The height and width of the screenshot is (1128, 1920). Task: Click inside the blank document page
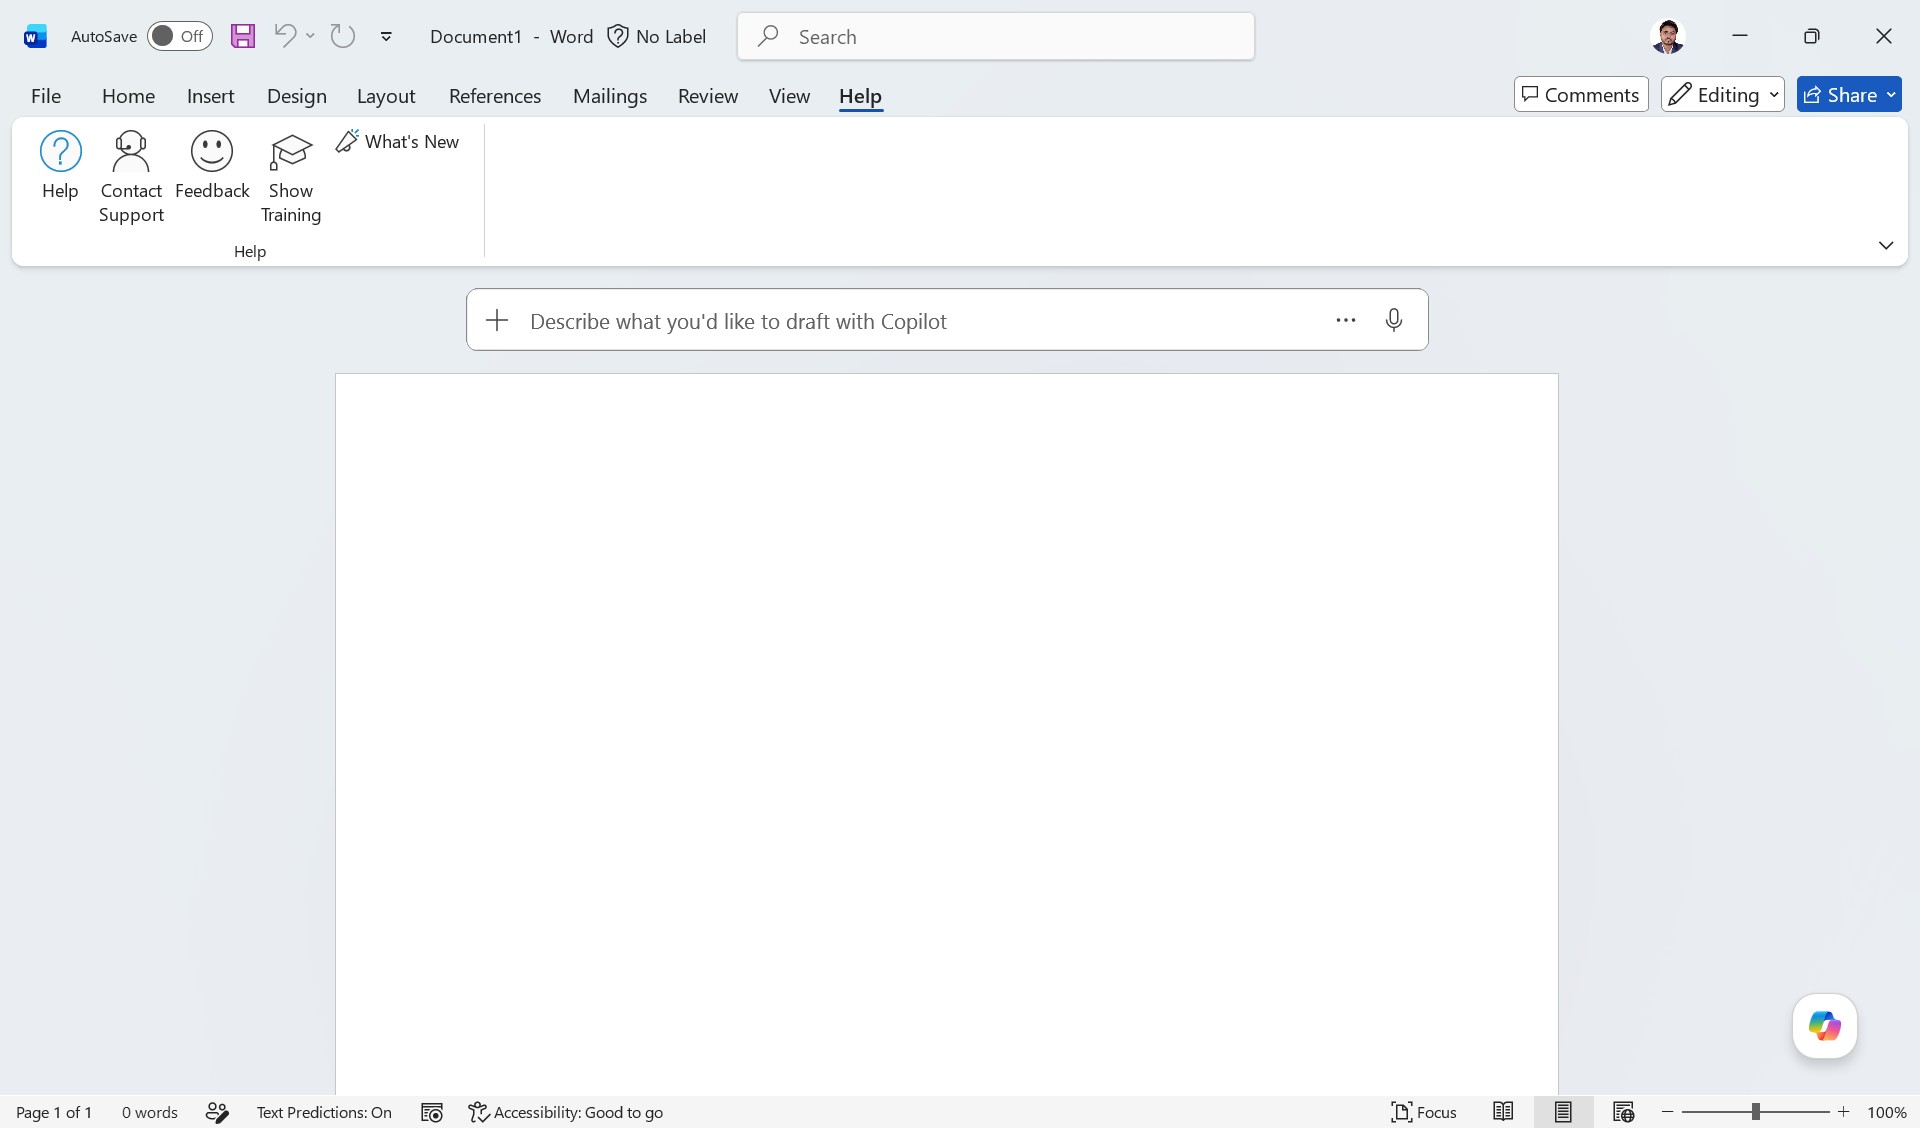(946, 734)
